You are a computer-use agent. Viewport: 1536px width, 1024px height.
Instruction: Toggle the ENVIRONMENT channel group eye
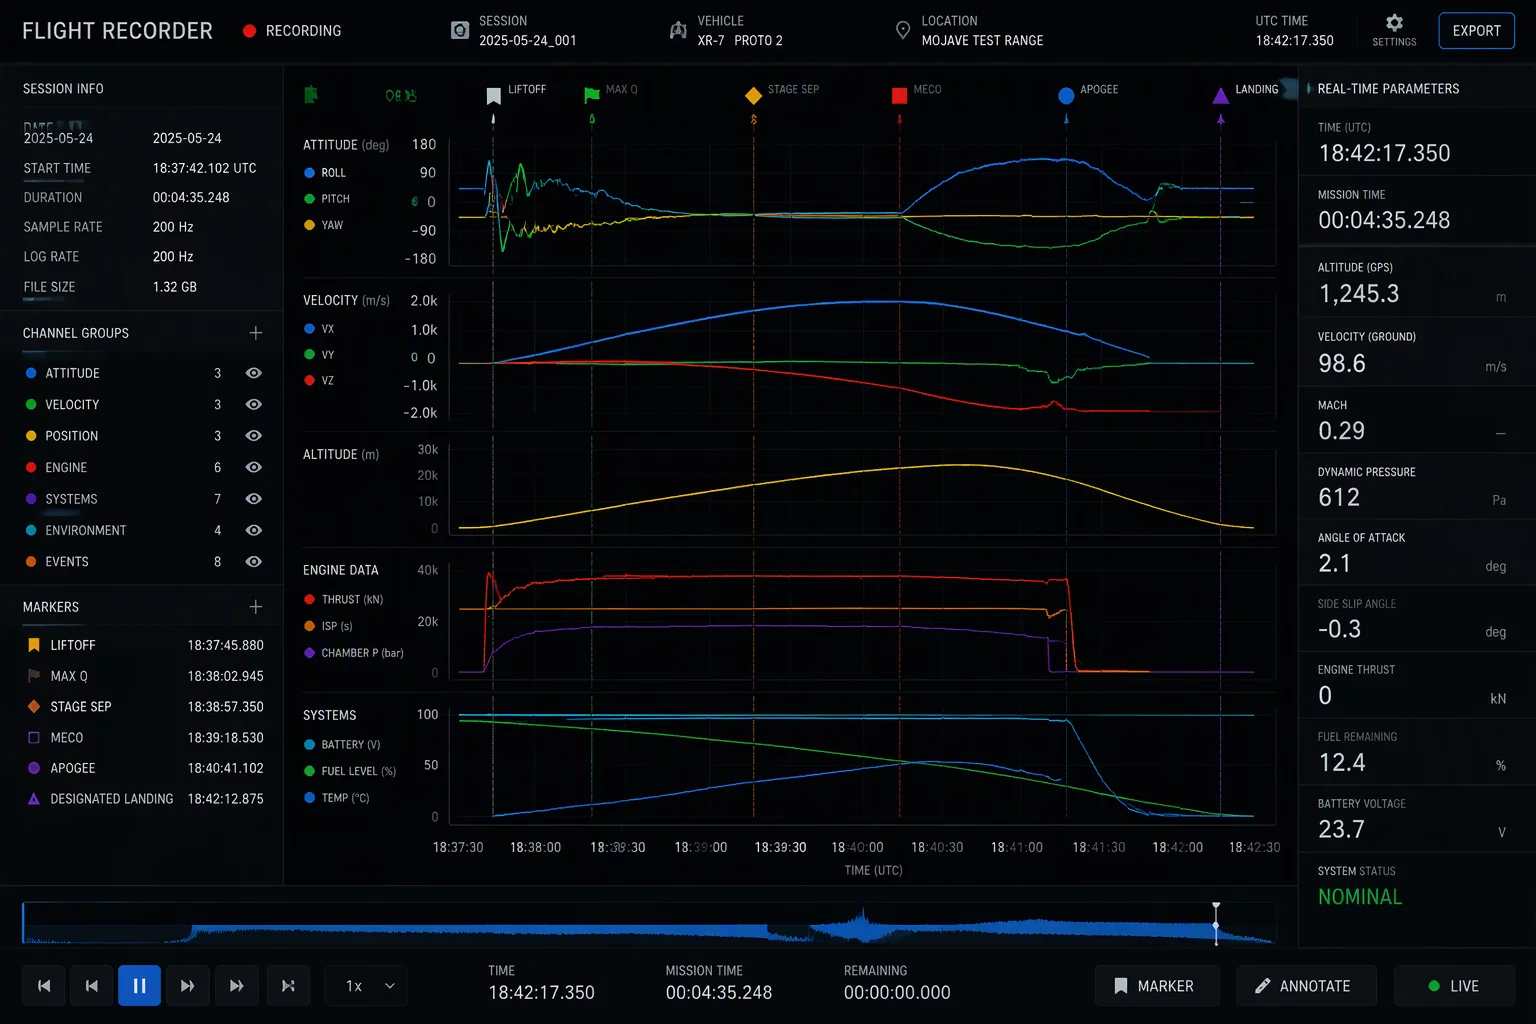click(x=254, y=530)
